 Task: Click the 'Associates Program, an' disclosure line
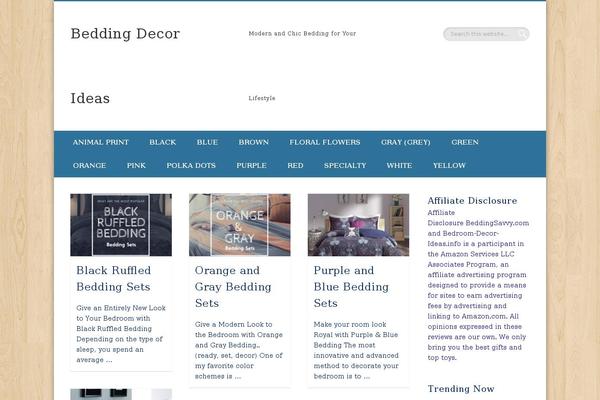pos(468,264)
